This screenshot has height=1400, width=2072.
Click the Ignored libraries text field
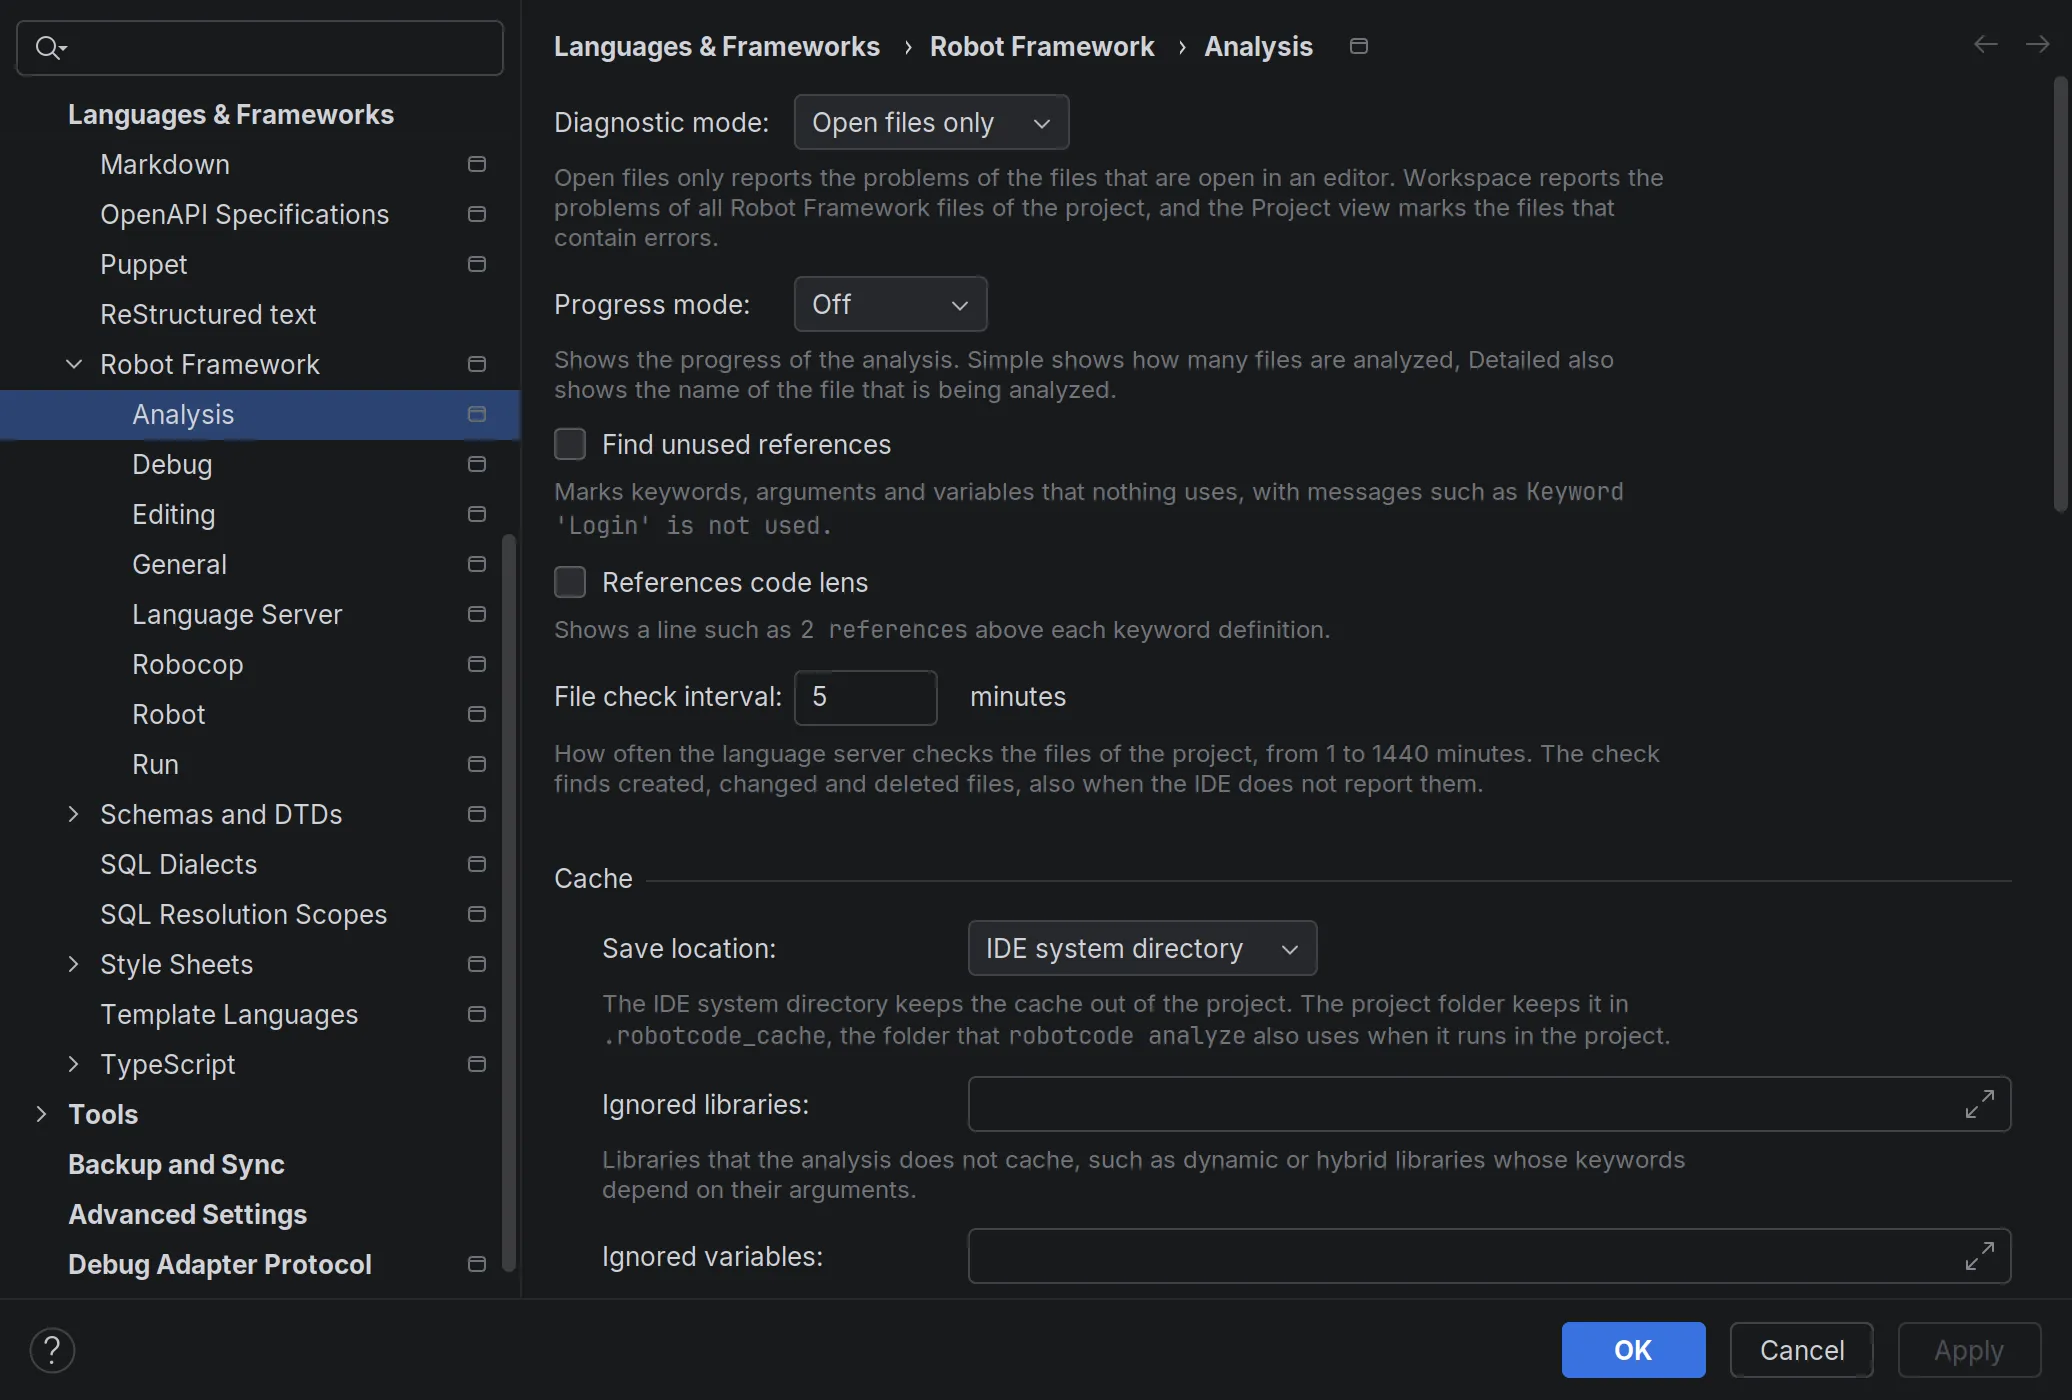(x=1489, y=1104)
